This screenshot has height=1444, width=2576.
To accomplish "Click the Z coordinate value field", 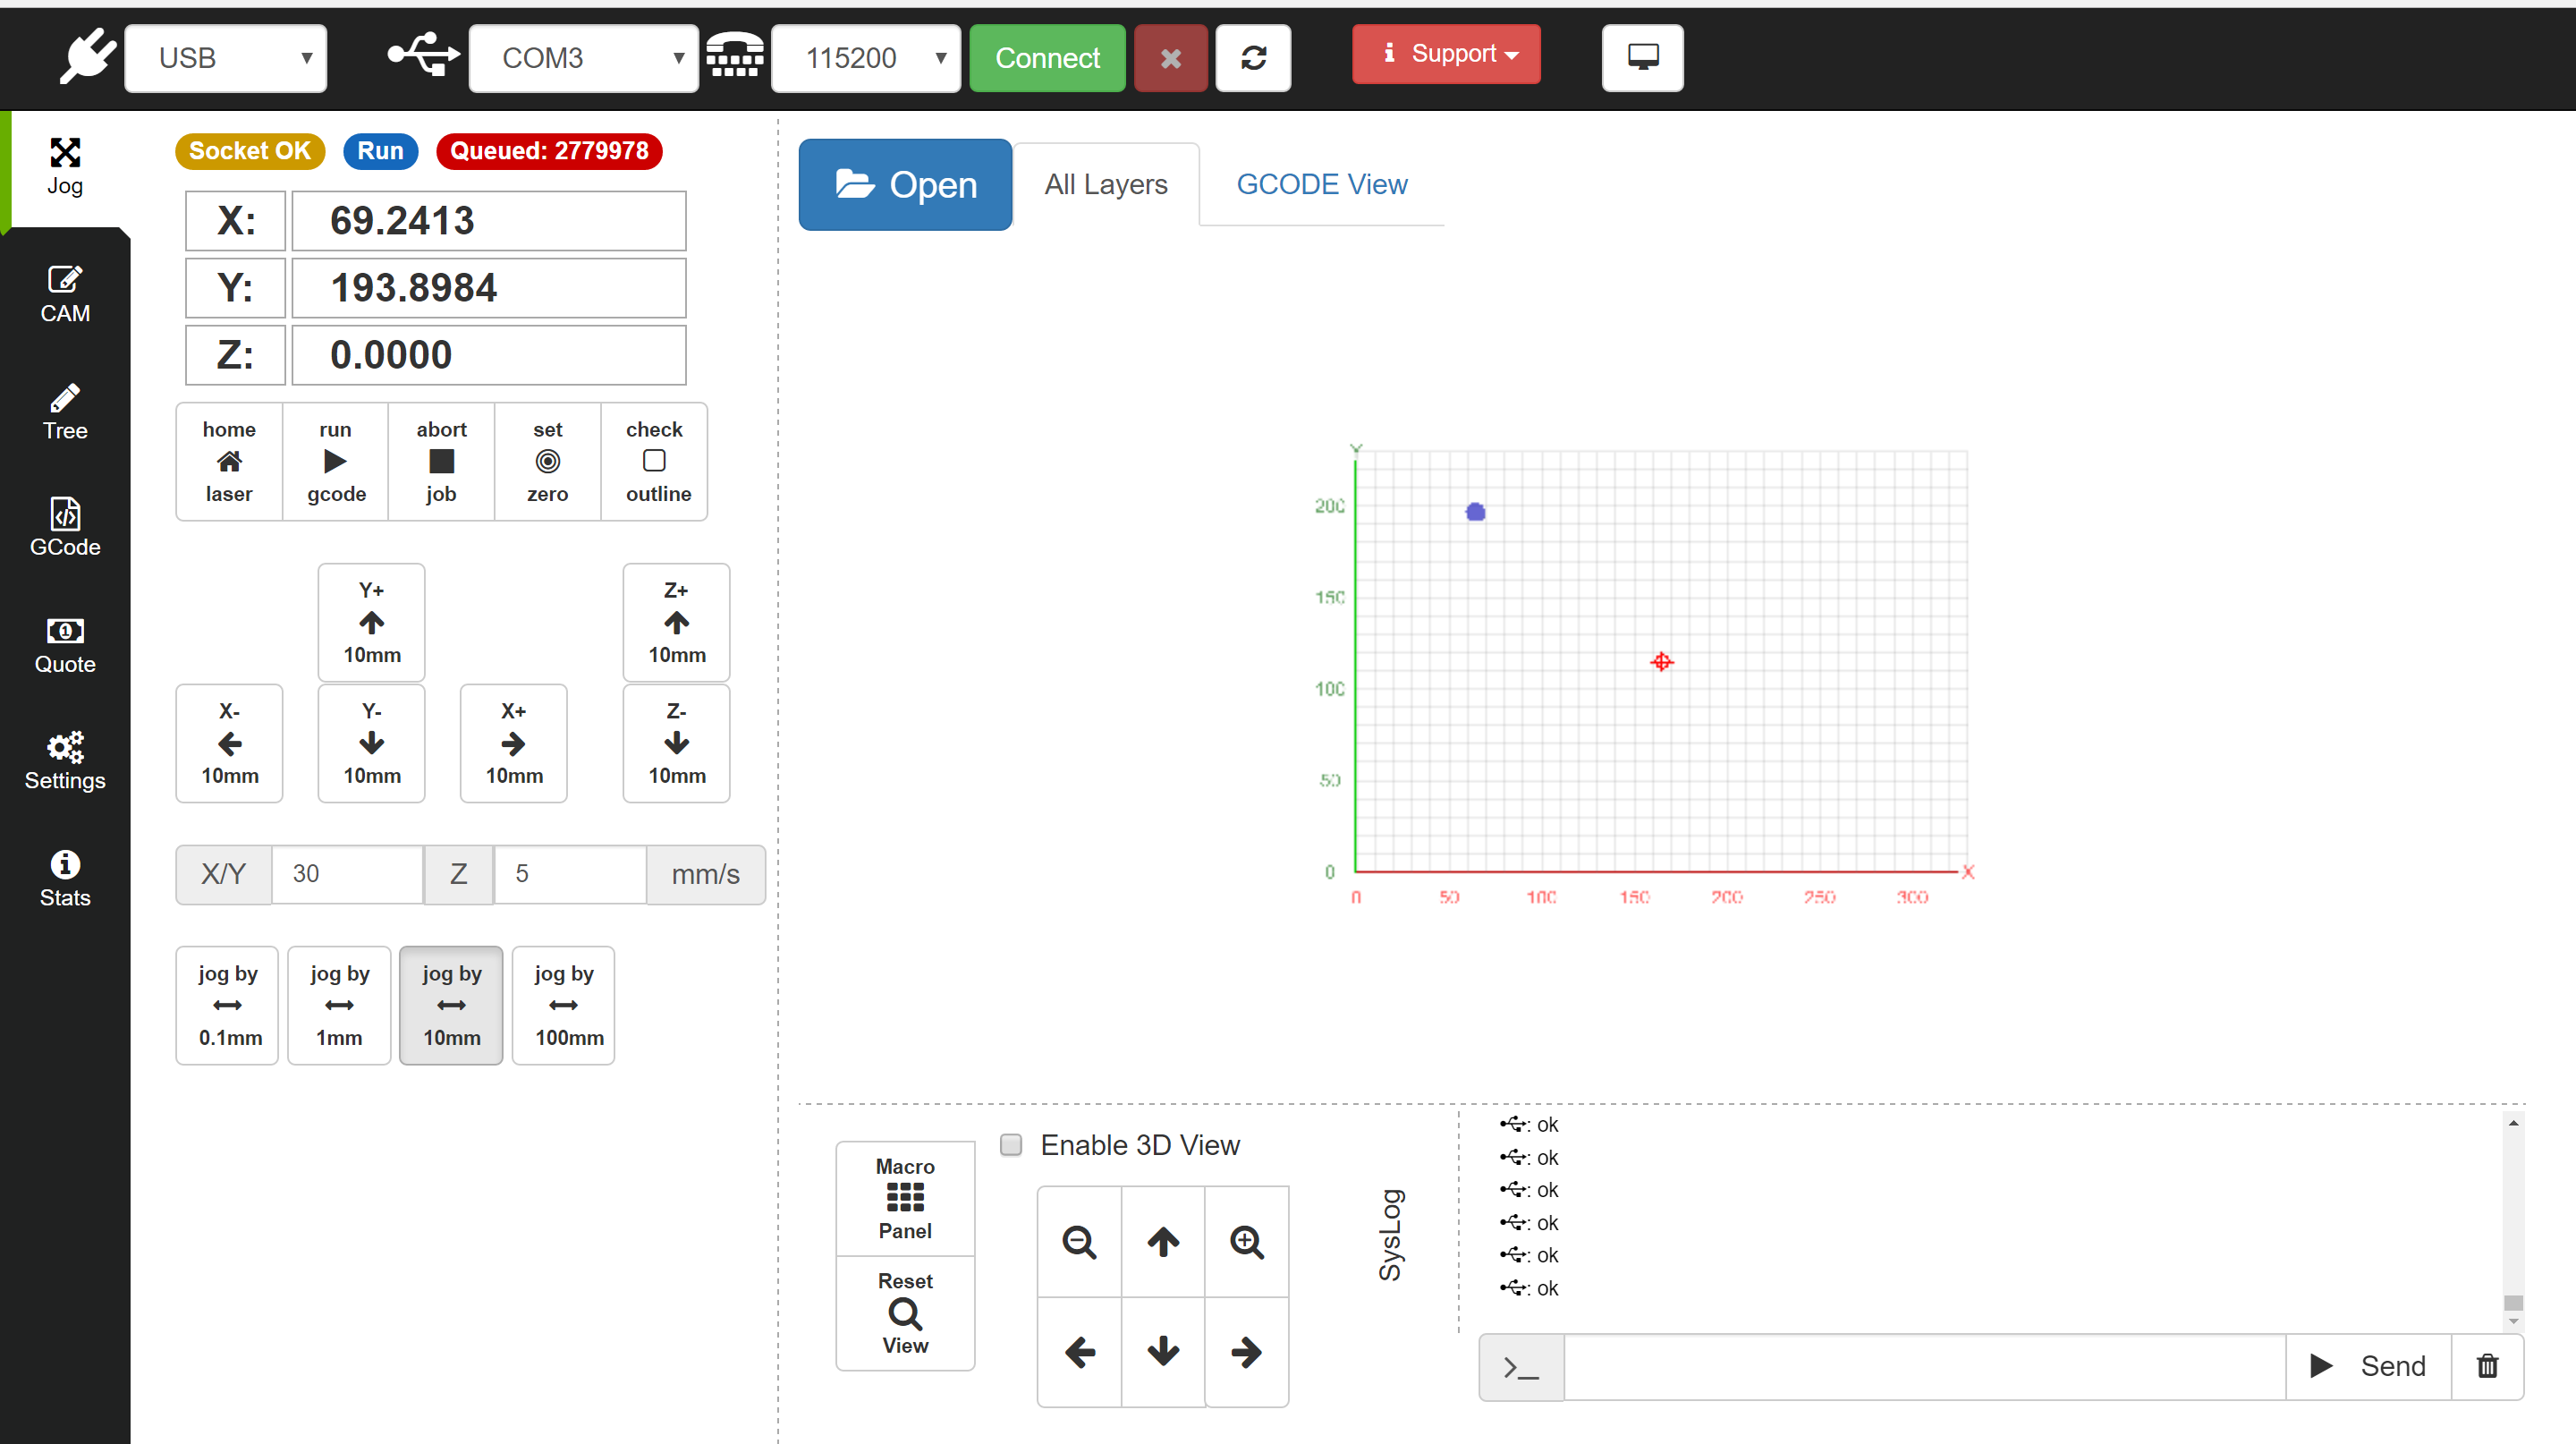I will click(x=489, y=355).
